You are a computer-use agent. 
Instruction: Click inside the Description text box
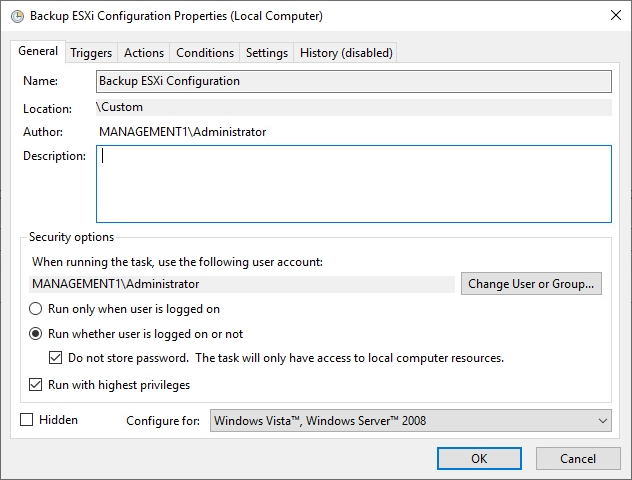click(x=353, y=184)
